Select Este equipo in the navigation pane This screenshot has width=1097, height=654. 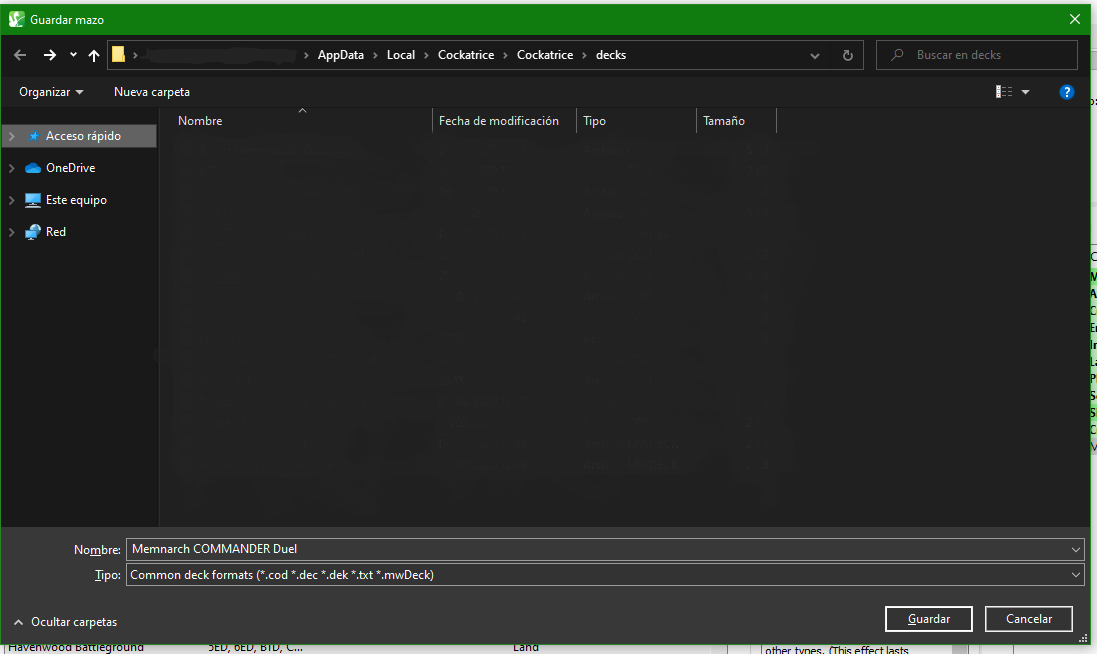(76, 200)
